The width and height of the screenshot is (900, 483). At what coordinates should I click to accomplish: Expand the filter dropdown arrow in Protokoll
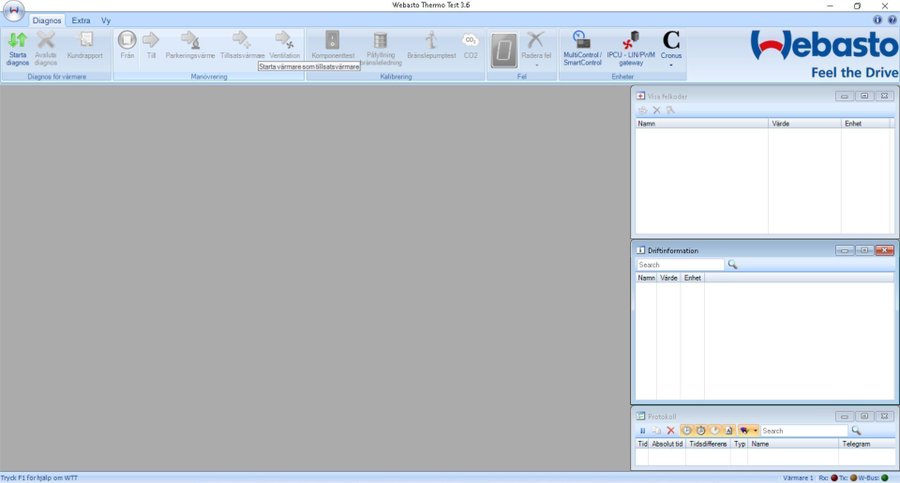click(x=755, y=430)
